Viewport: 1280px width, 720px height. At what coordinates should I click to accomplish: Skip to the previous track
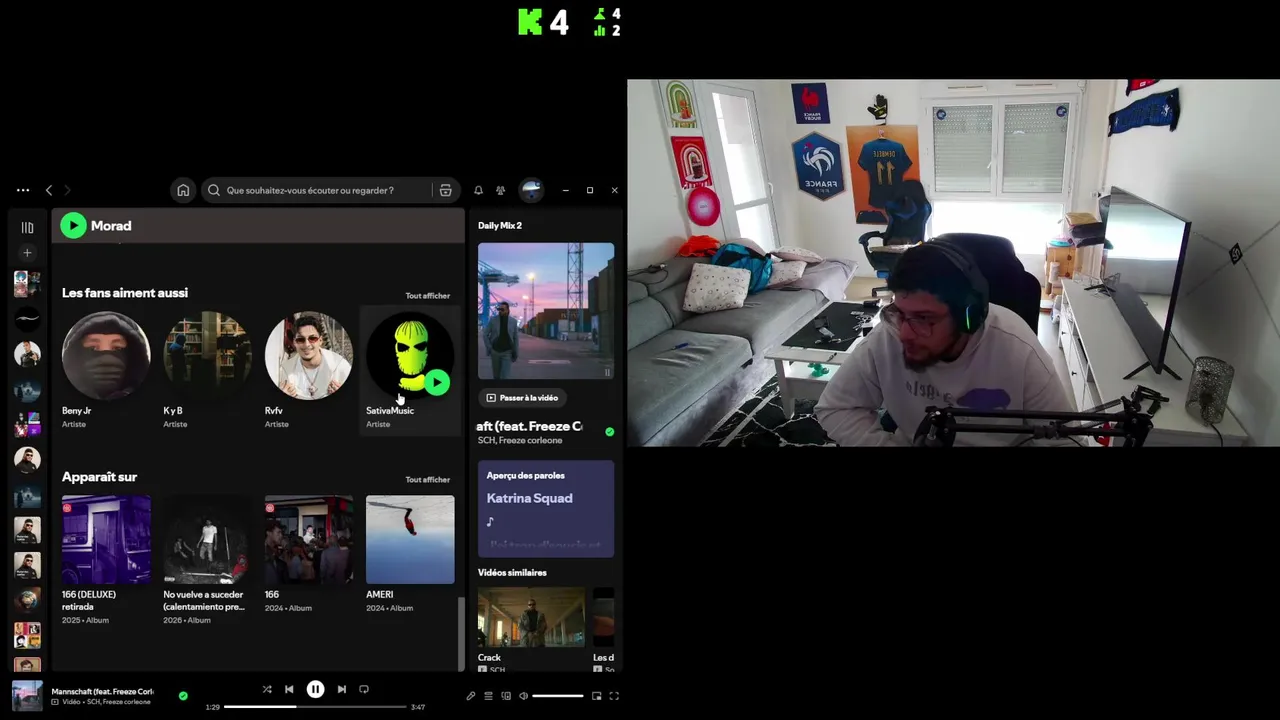(289, 689)
